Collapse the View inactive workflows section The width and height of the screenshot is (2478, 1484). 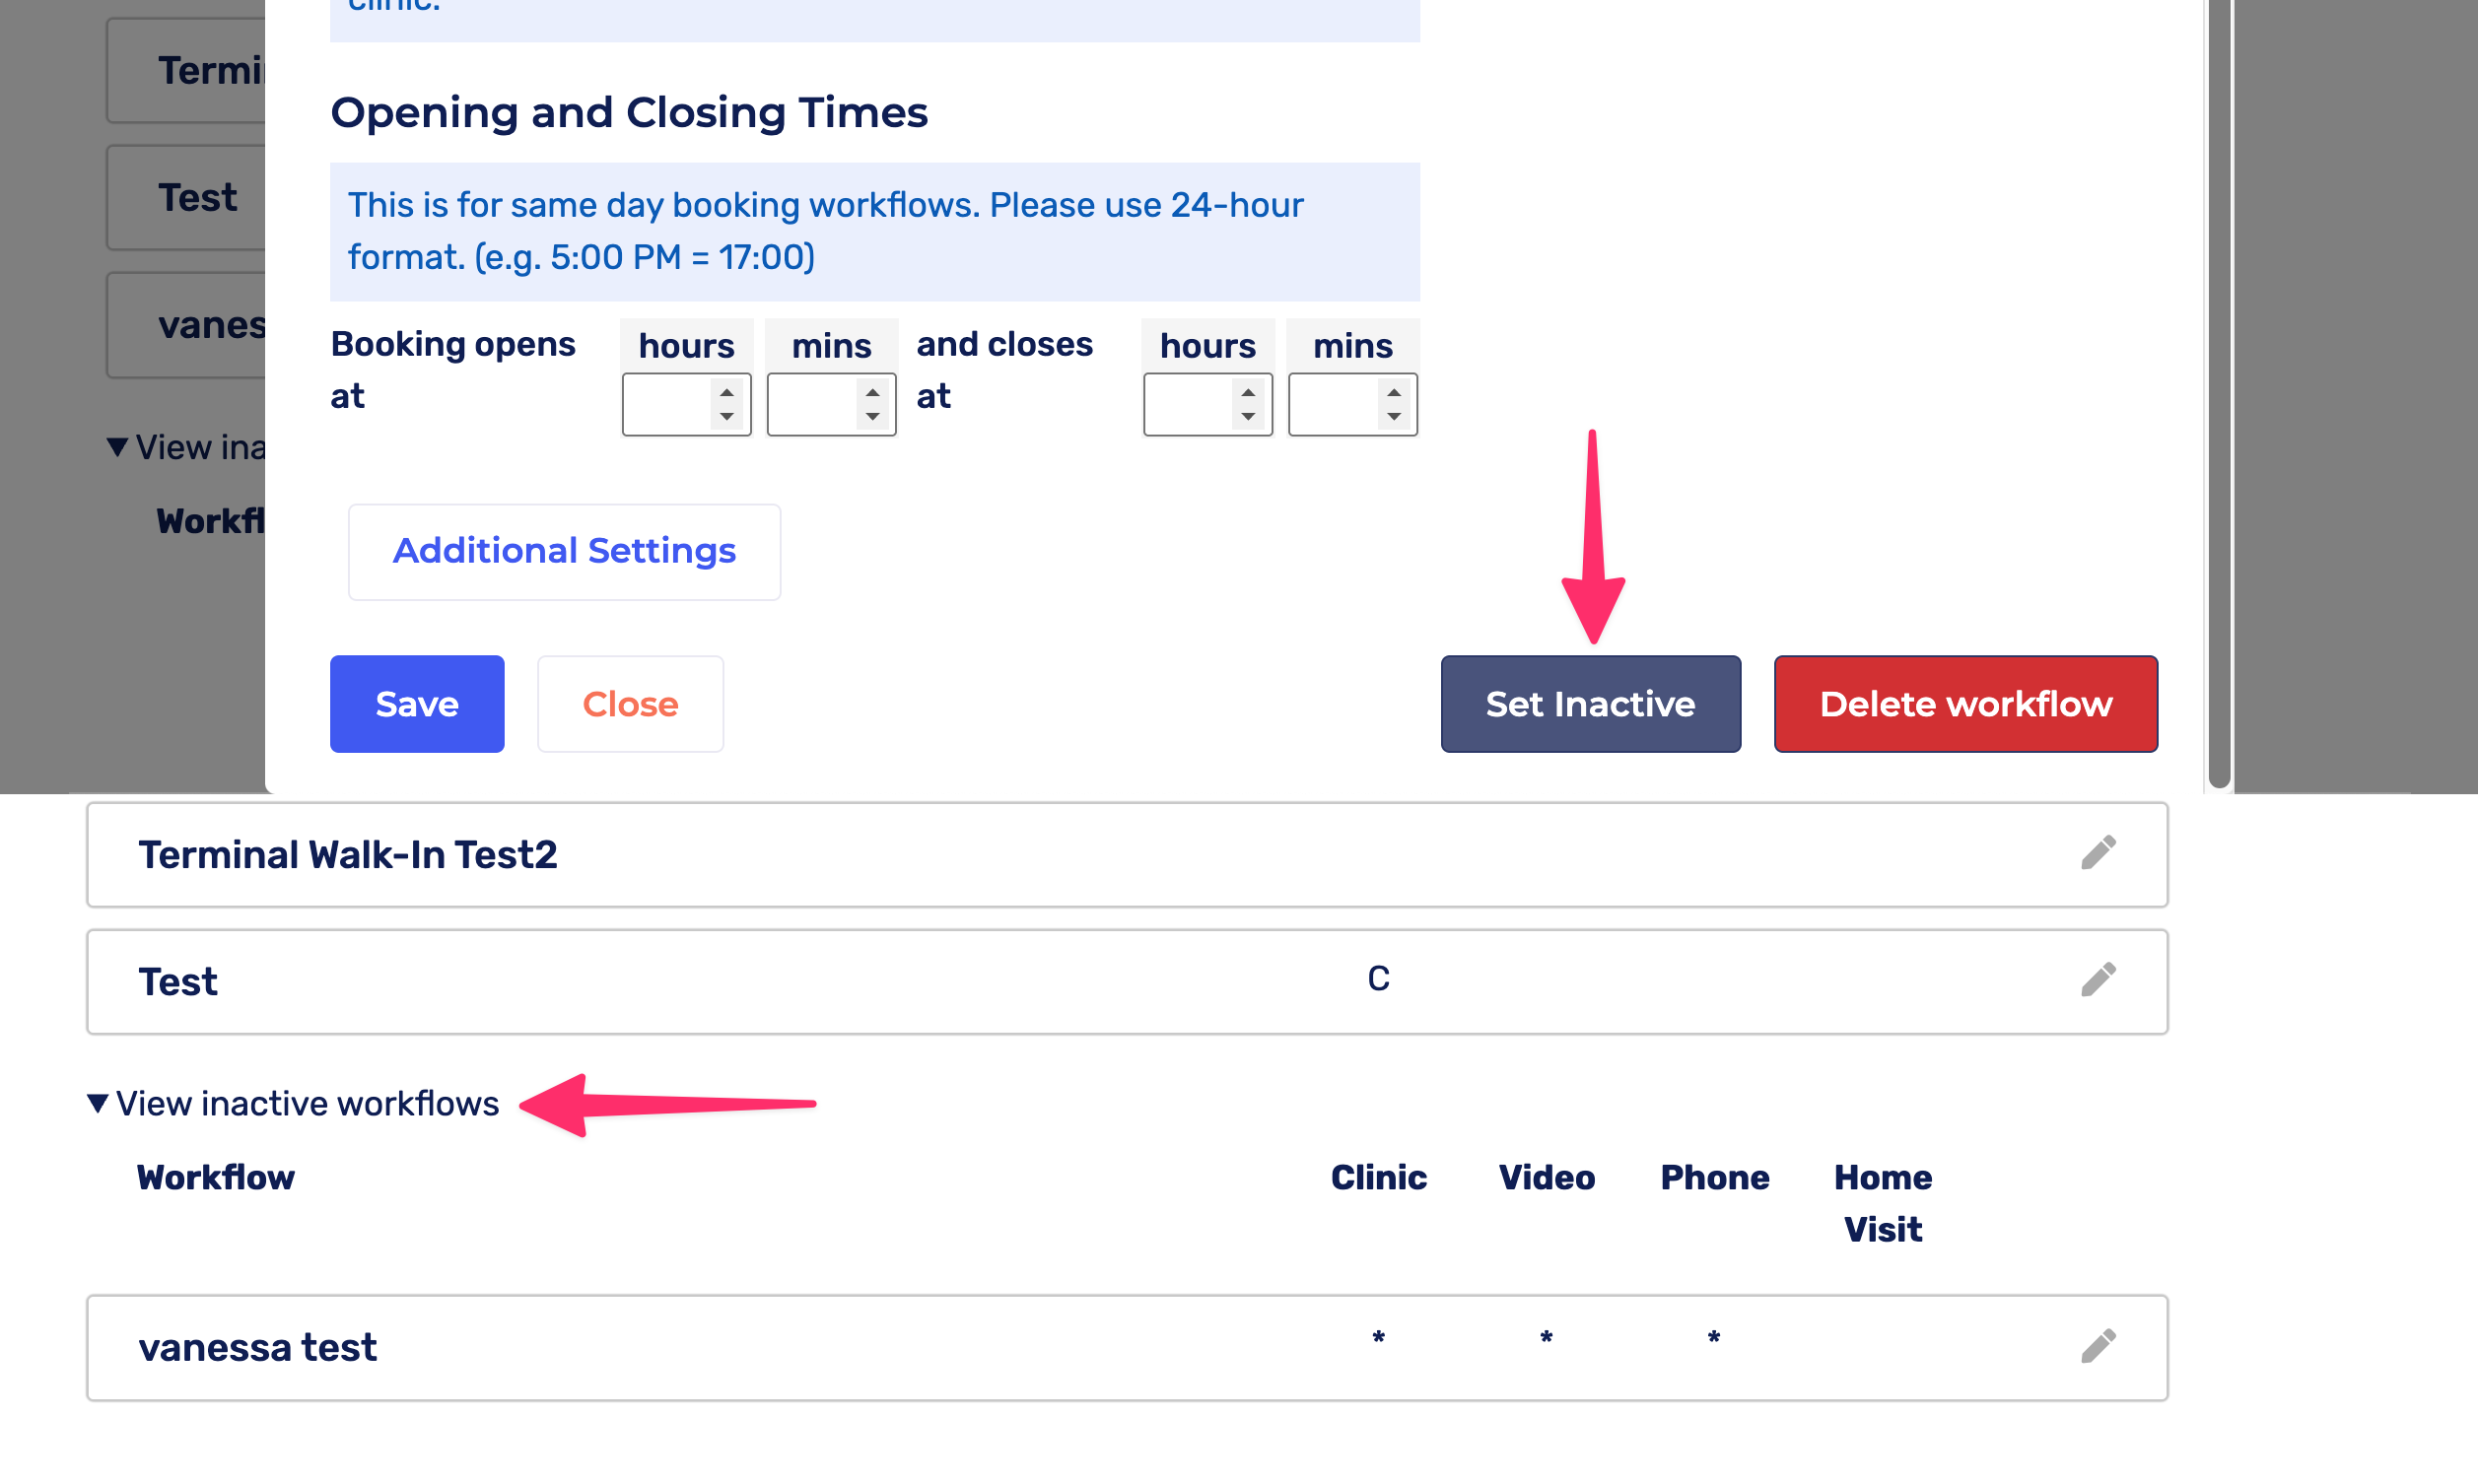[x=98, y=1103]
